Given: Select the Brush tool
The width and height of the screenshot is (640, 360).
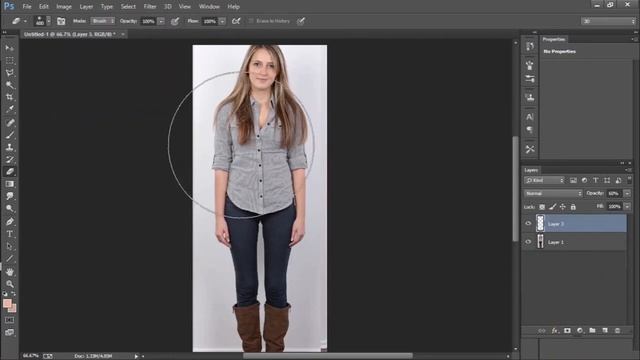Looking at the screenshot, I should (x=9, y=135).
